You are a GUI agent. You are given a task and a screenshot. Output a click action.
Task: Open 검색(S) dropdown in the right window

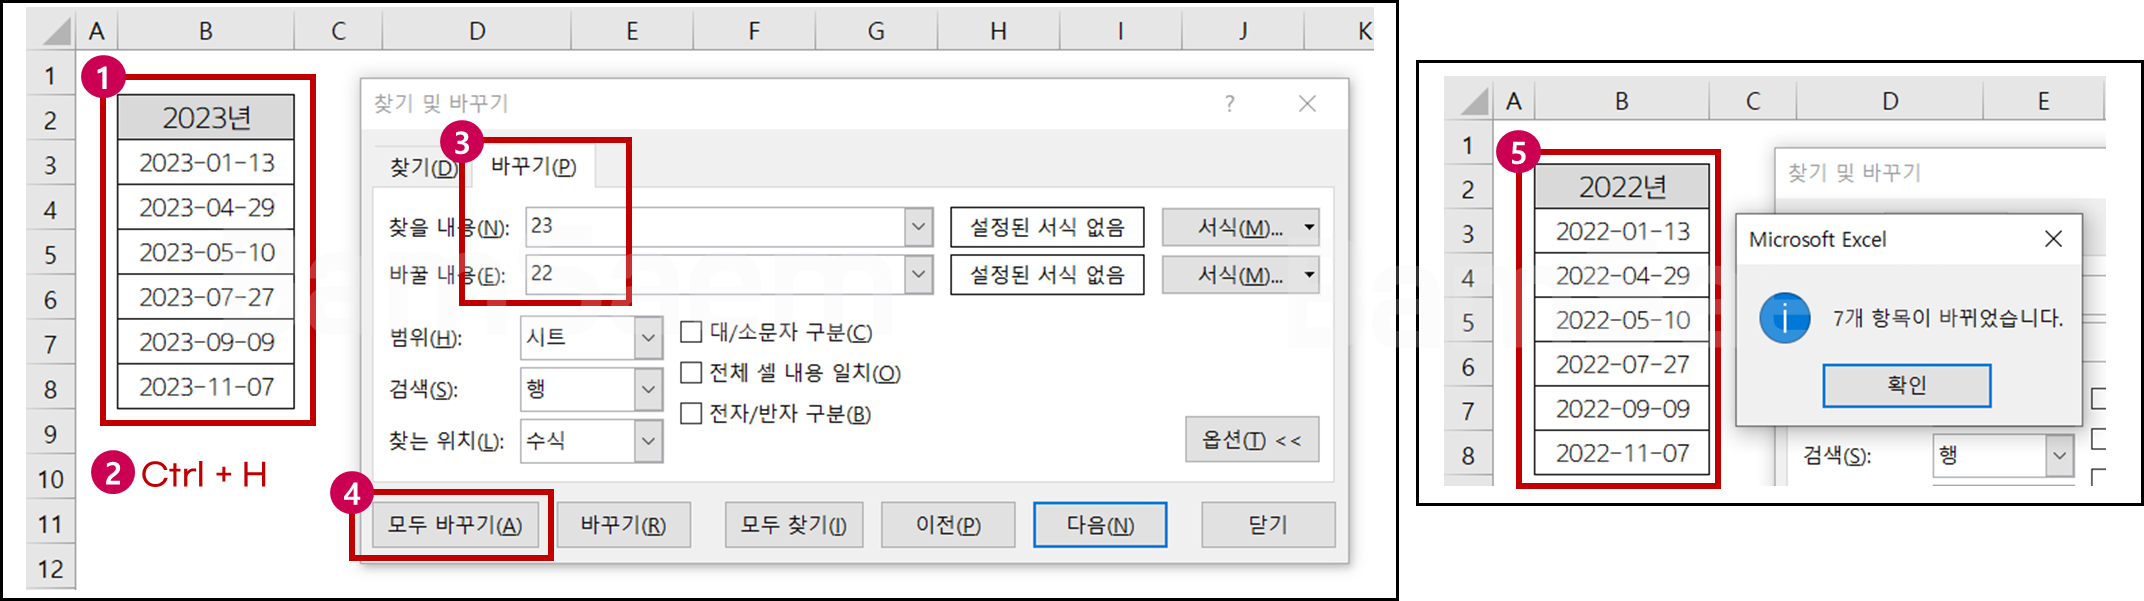pyautogui.click(x=2003, y=456)
